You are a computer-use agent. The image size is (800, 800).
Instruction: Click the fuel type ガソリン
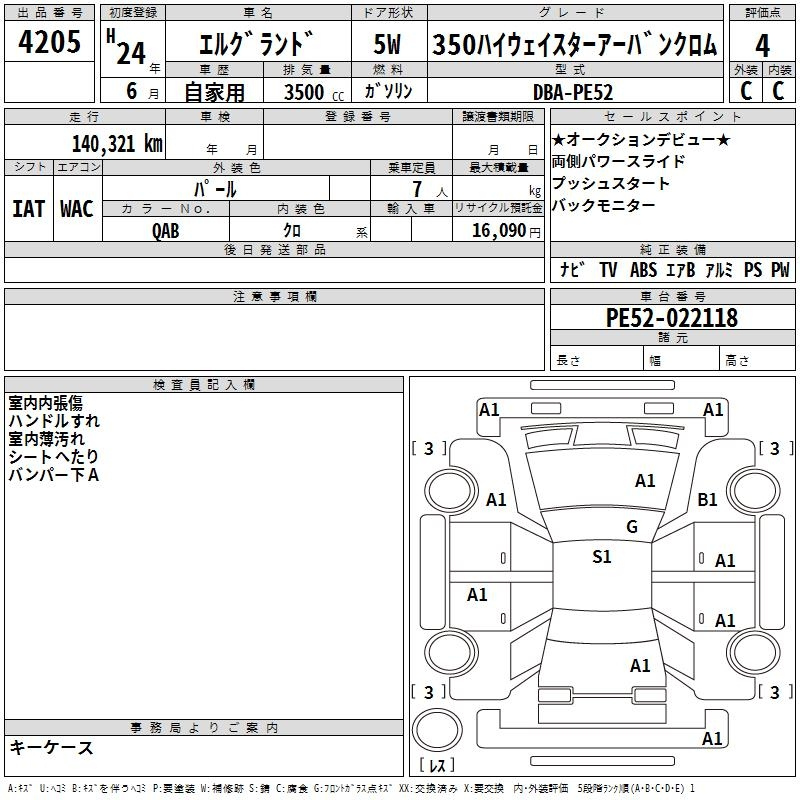[x=388, y=91]
